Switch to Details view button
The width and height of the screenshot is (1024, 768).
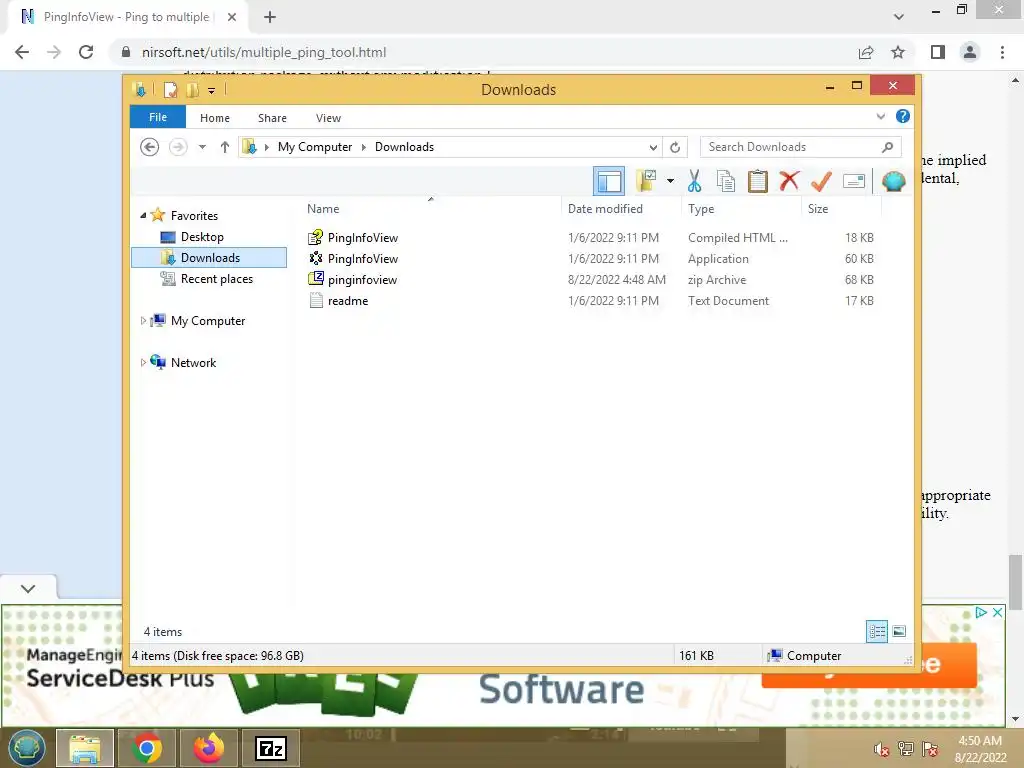coord(876,631)
